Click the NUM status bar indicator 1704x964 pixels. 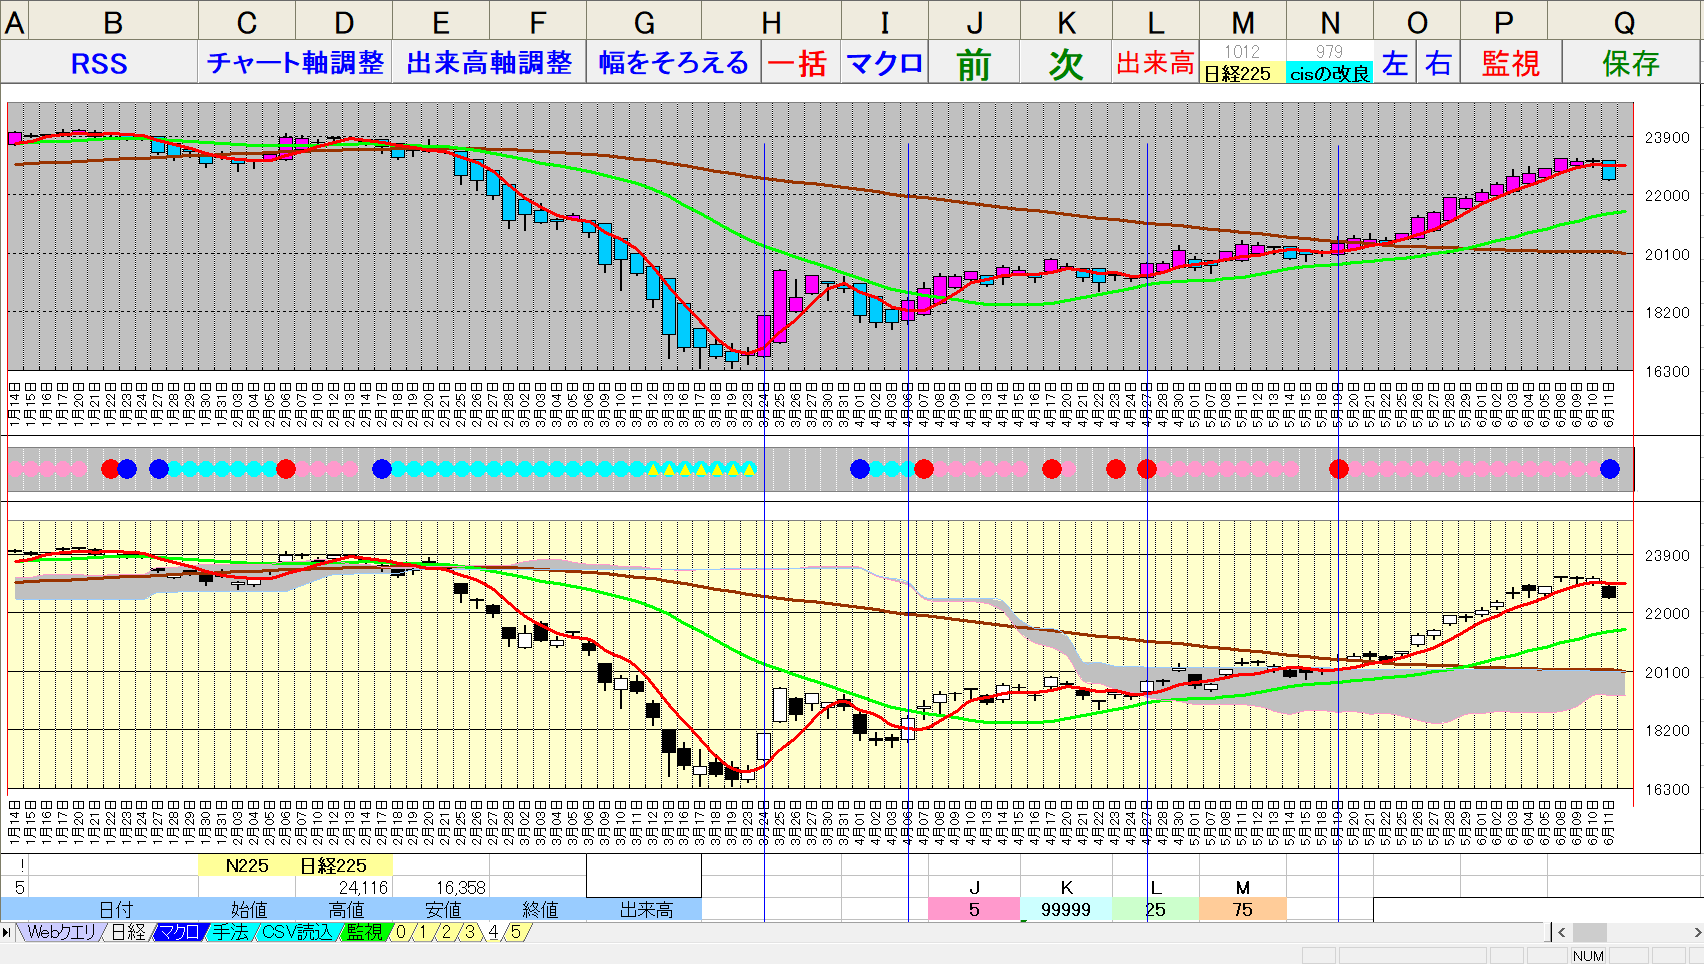click(x=1588, y=956)
